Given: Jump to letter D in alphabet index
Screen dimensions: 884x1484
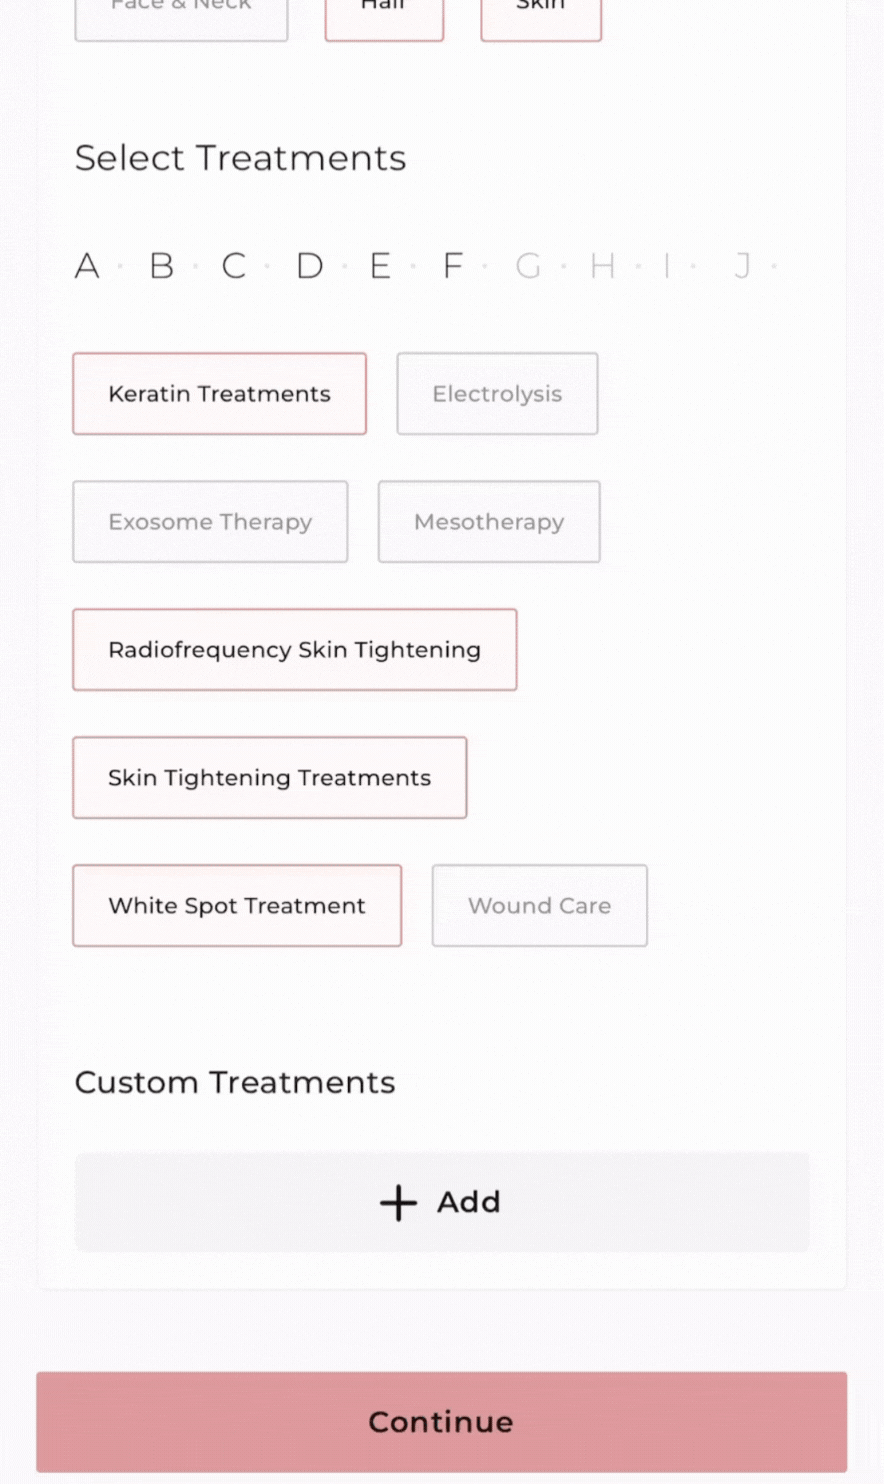Looking at the screenshot, I should 309,266.
